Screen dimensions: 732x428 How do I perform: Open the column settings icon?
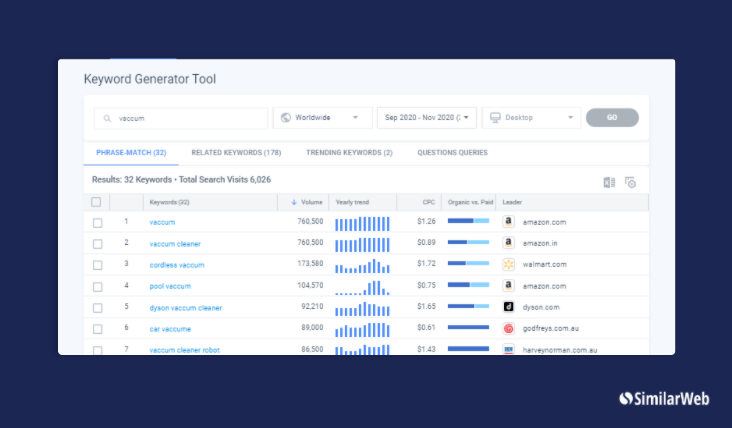pos(630,182)
